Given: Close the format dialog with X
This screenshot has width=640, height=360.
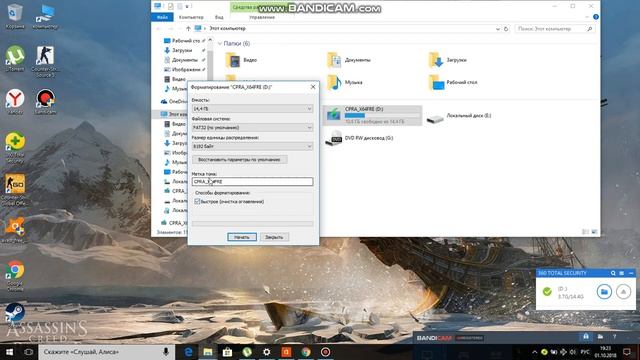Looking at the screenshot, I should [x=313, y=87].
